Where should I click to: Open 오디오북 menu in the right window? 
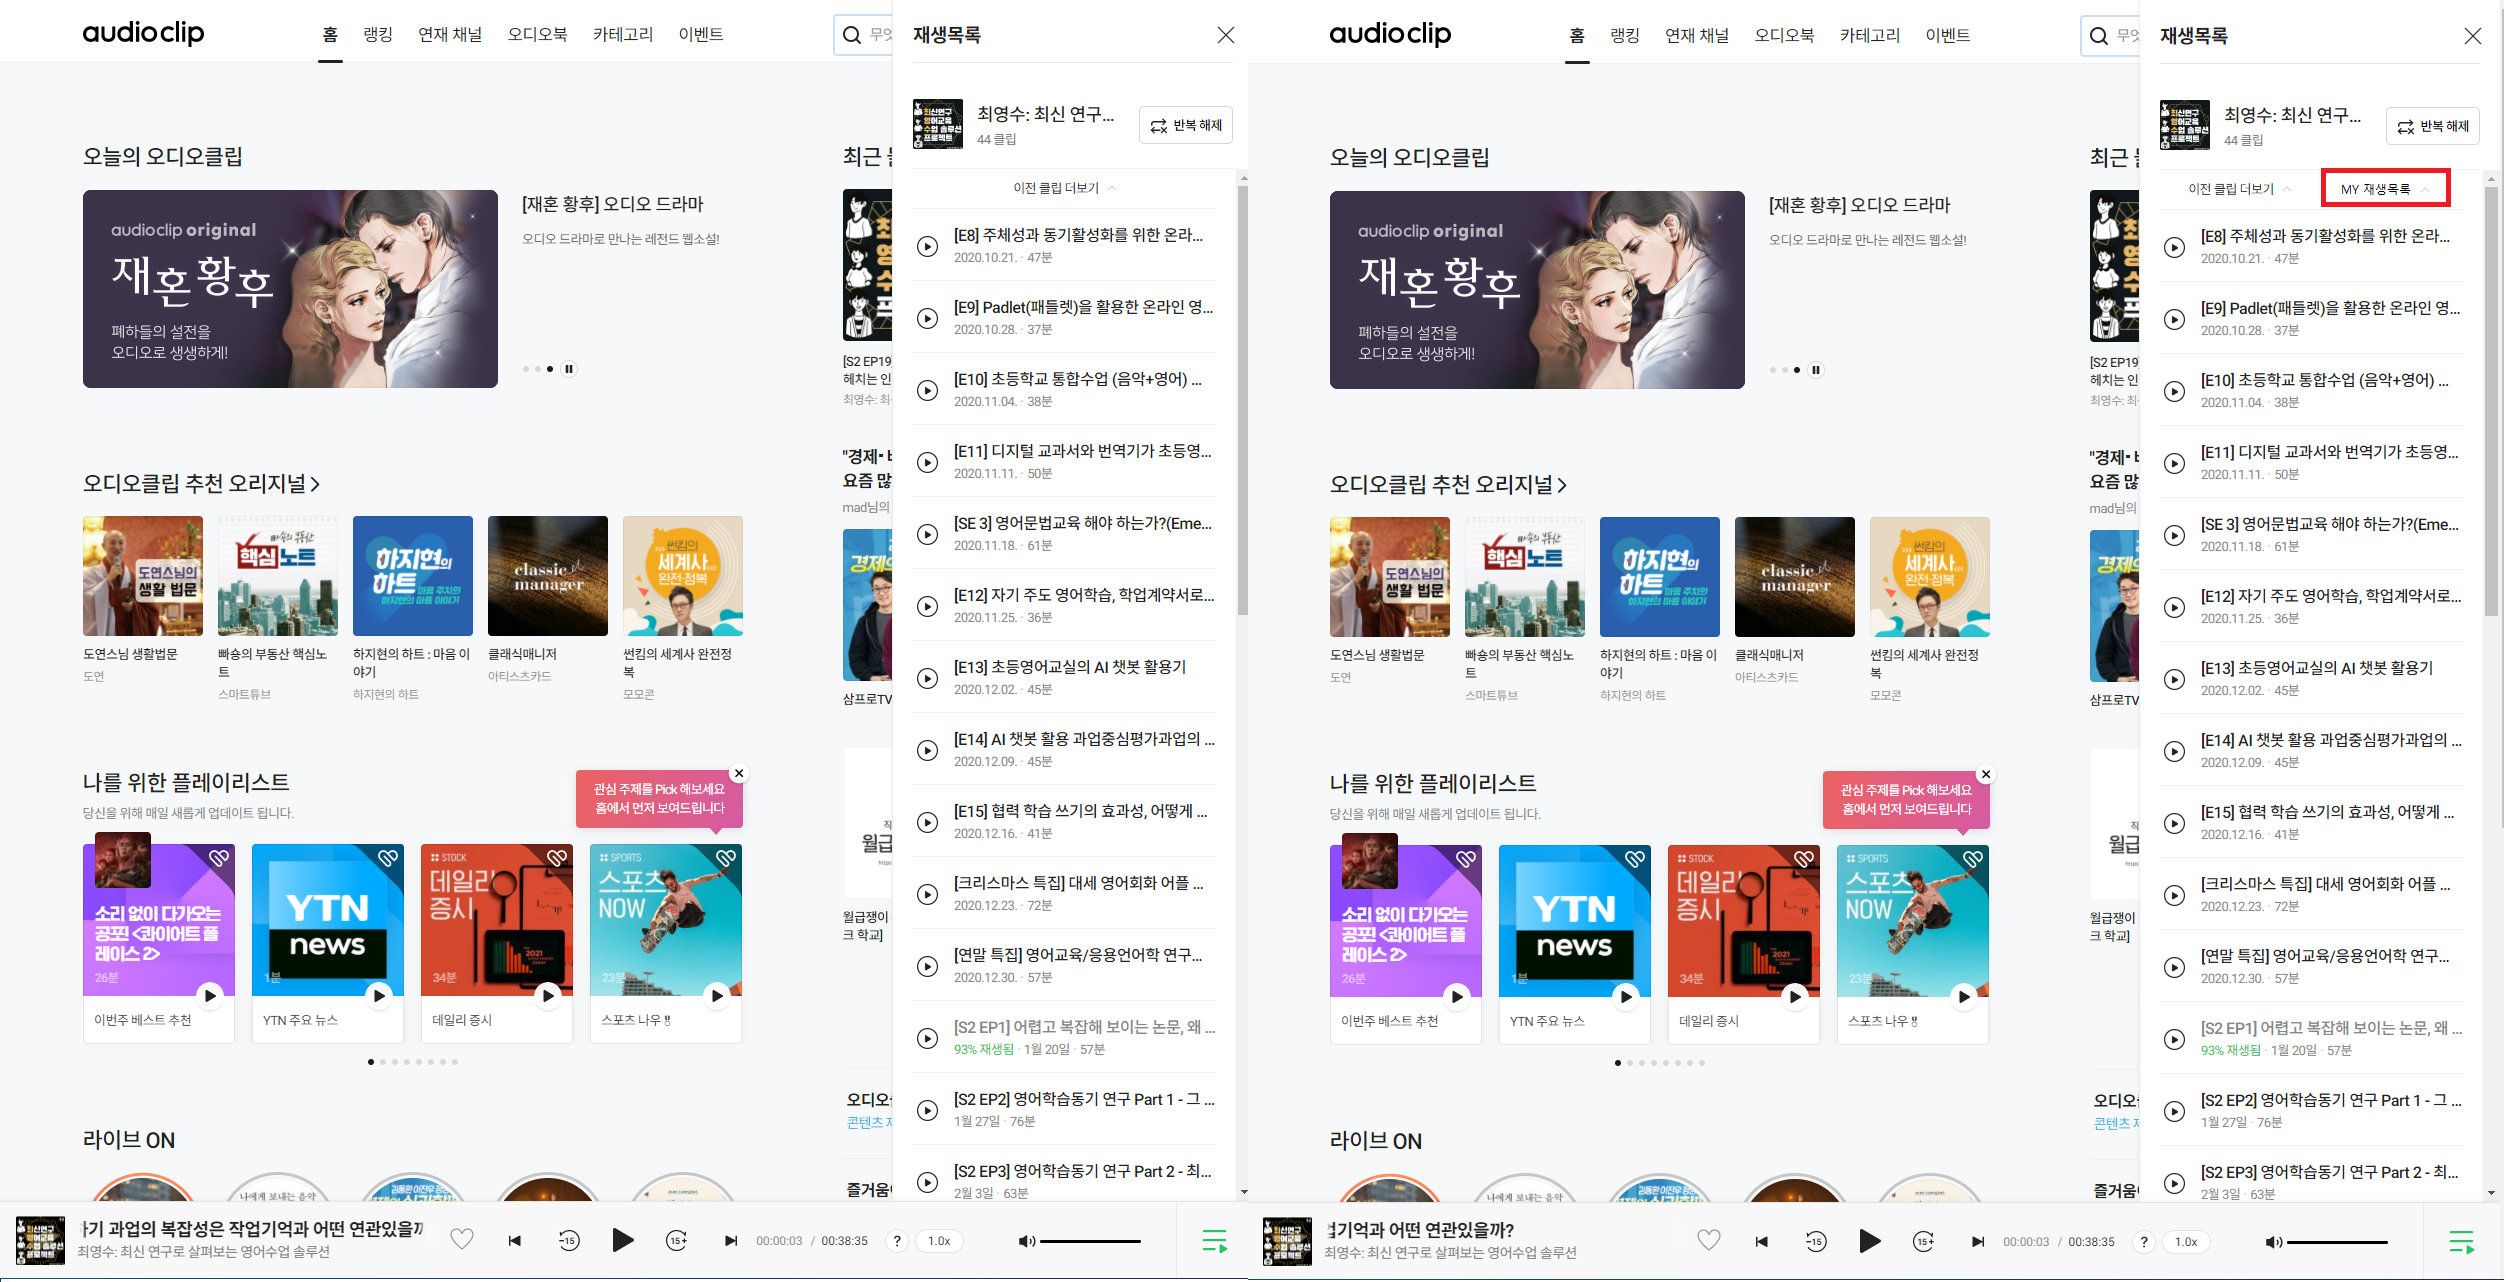point(1783,36)
